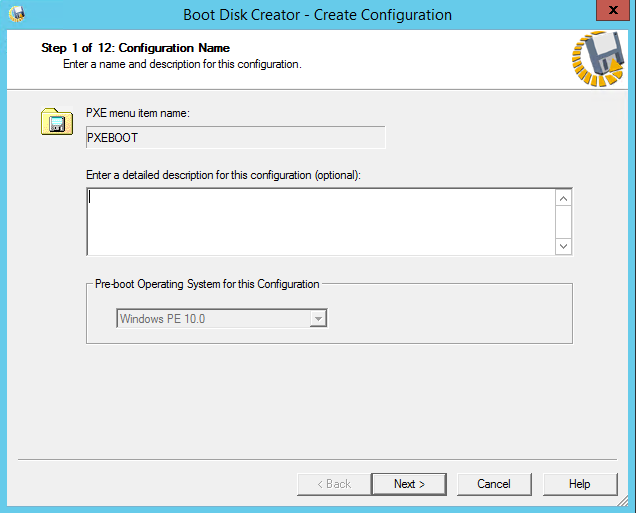Screen dimensions: 636x513
Task: Click the window resize grip corner
Action: pos(623,501)
